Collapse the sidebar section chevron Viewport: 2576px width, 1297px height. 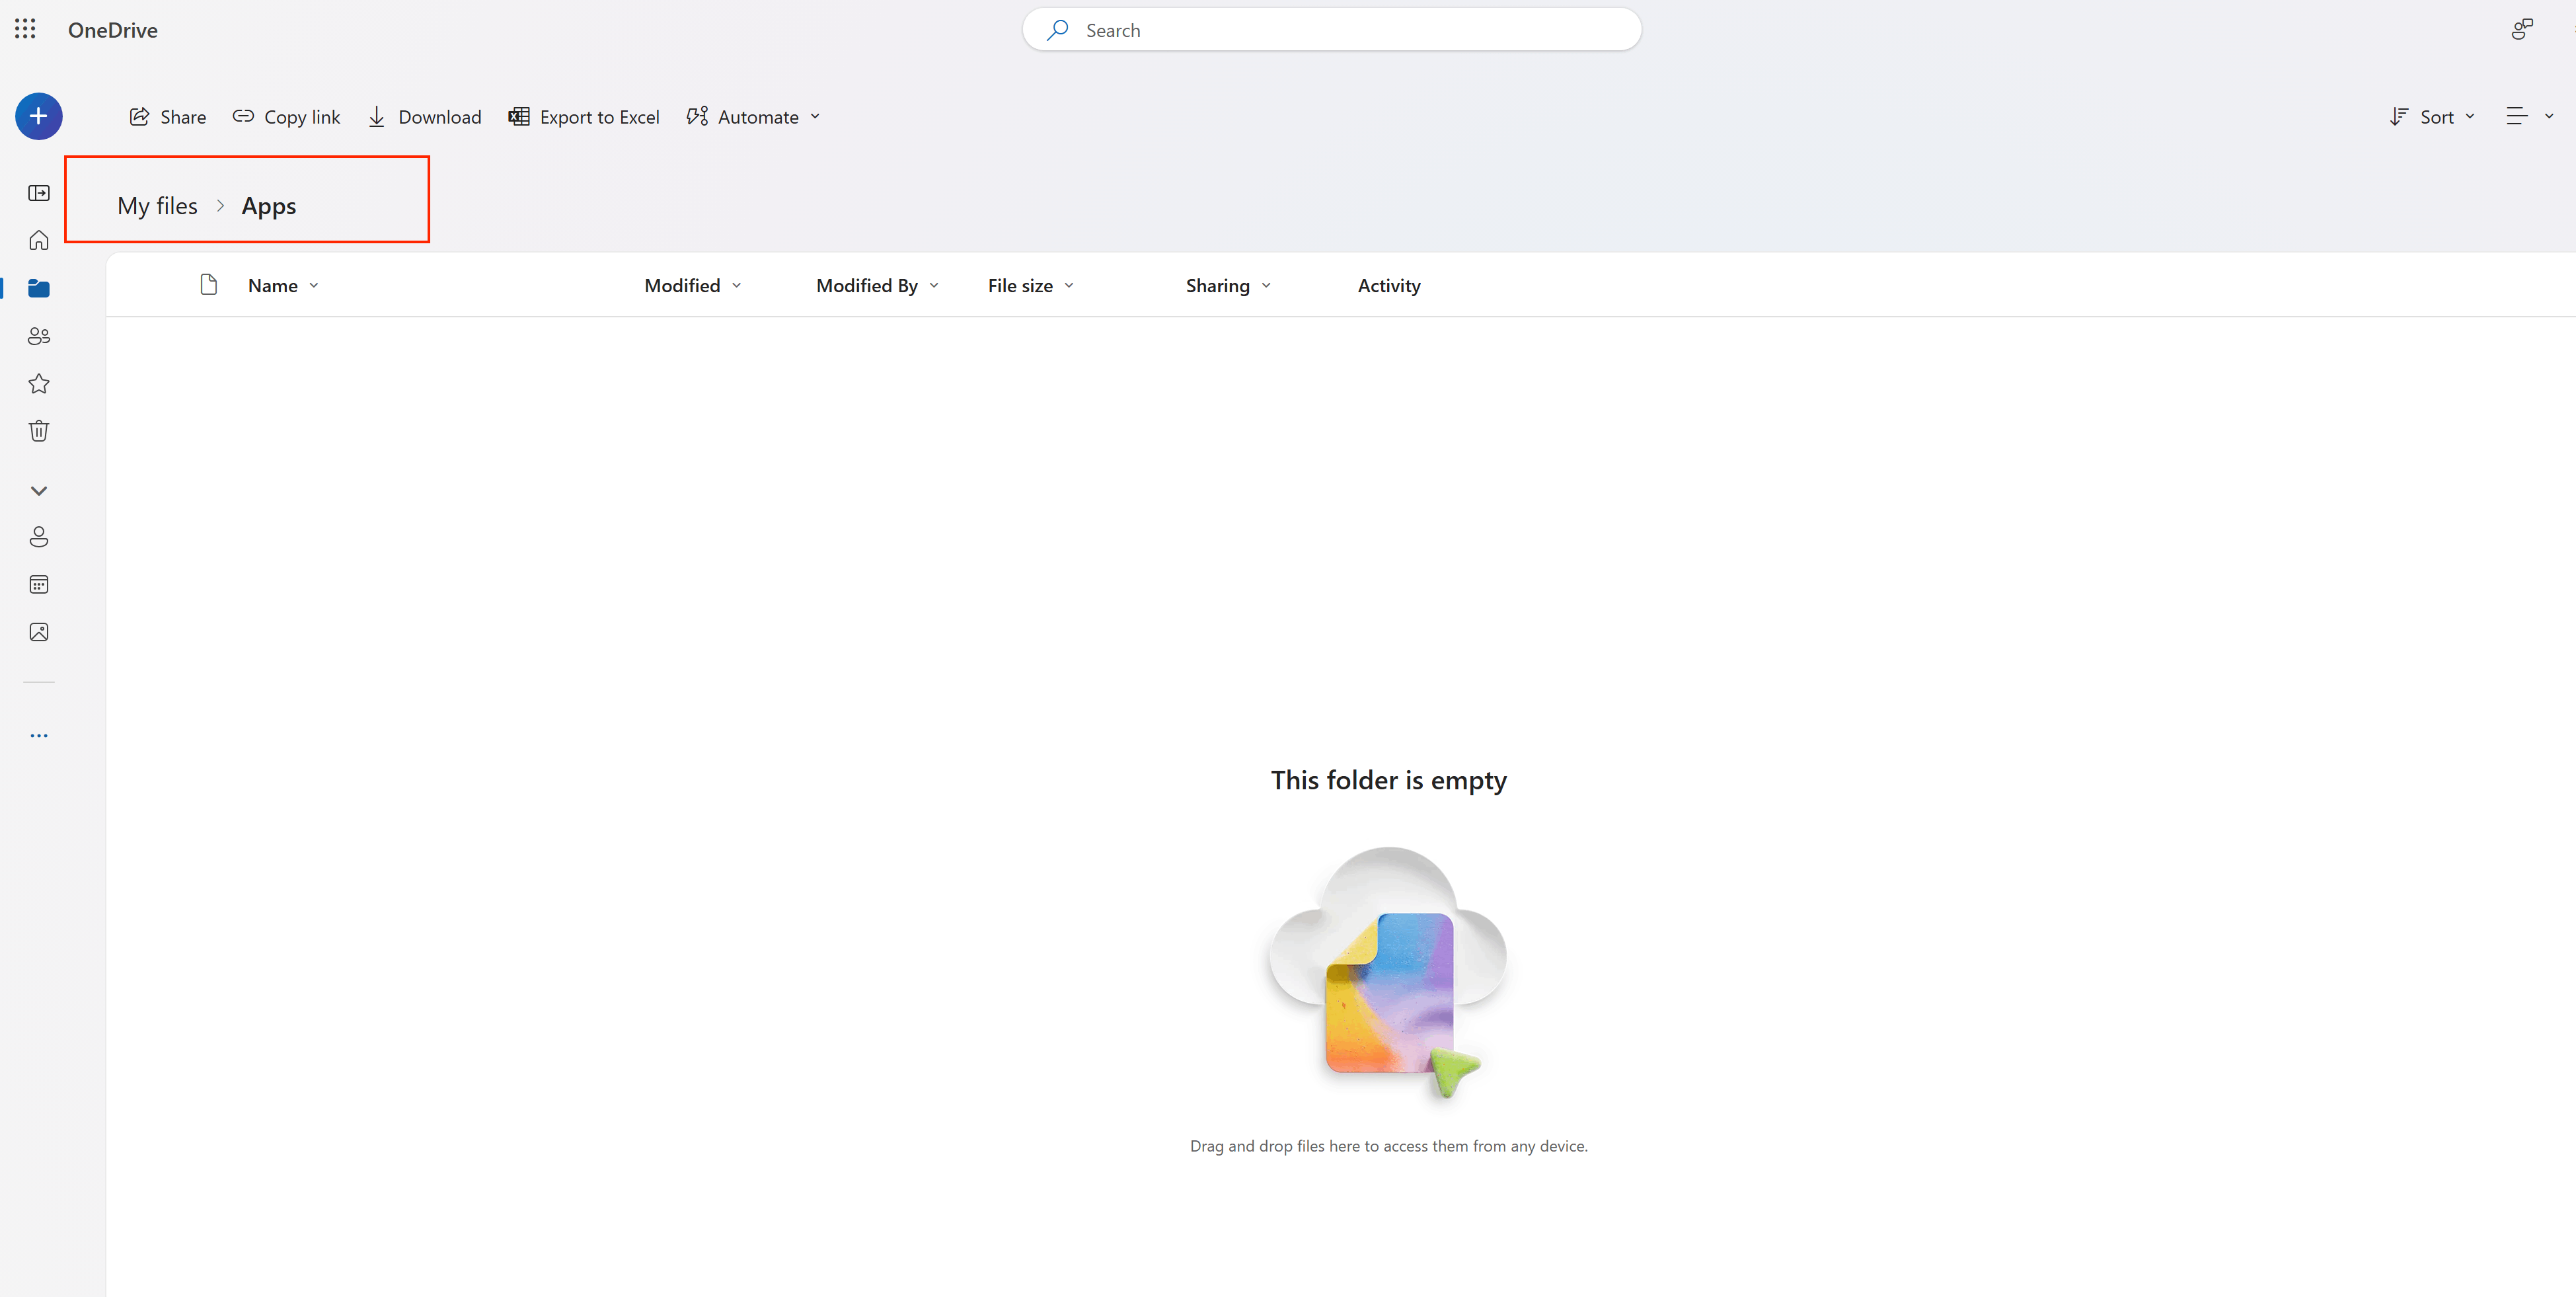39,491
